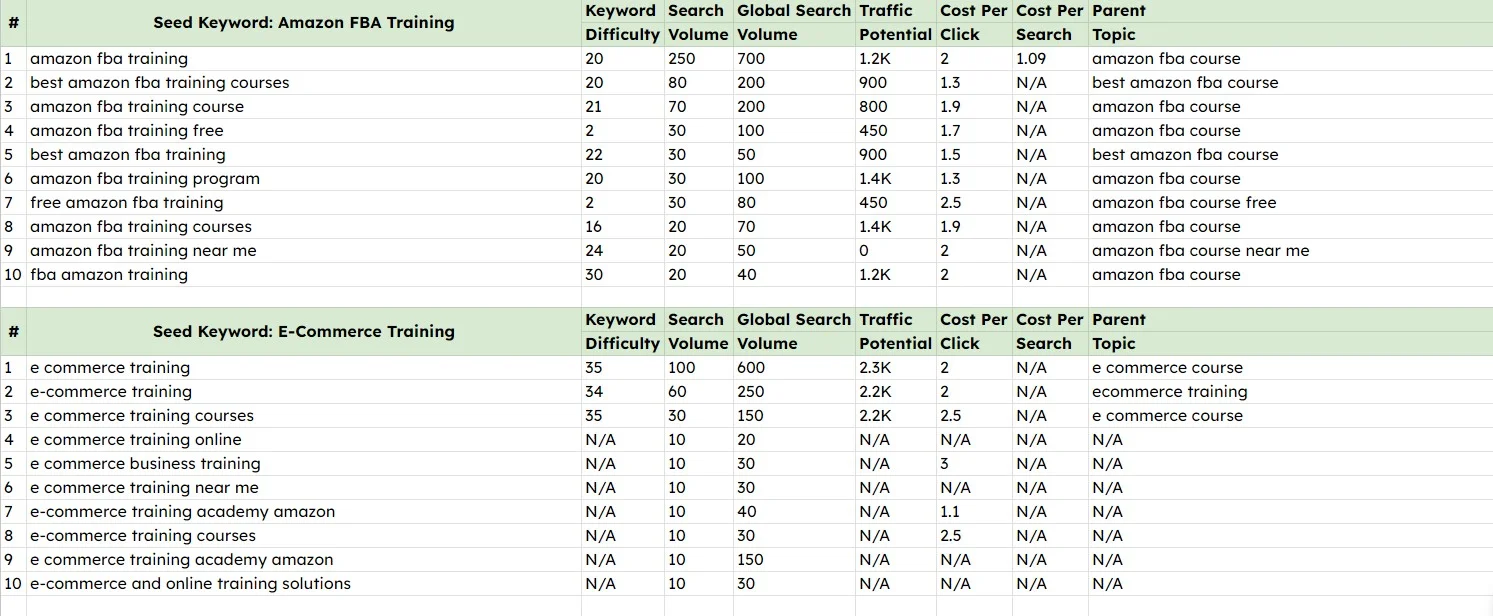
Task: Click the 'fba amazon training' keyword cell
Action: click(x=304, y=275)
